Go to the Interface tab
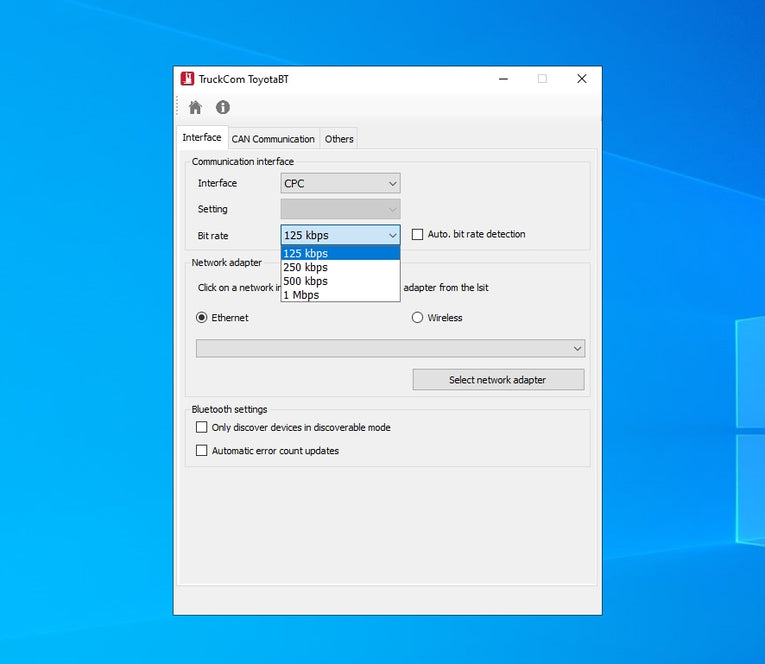 pos(202,138)
